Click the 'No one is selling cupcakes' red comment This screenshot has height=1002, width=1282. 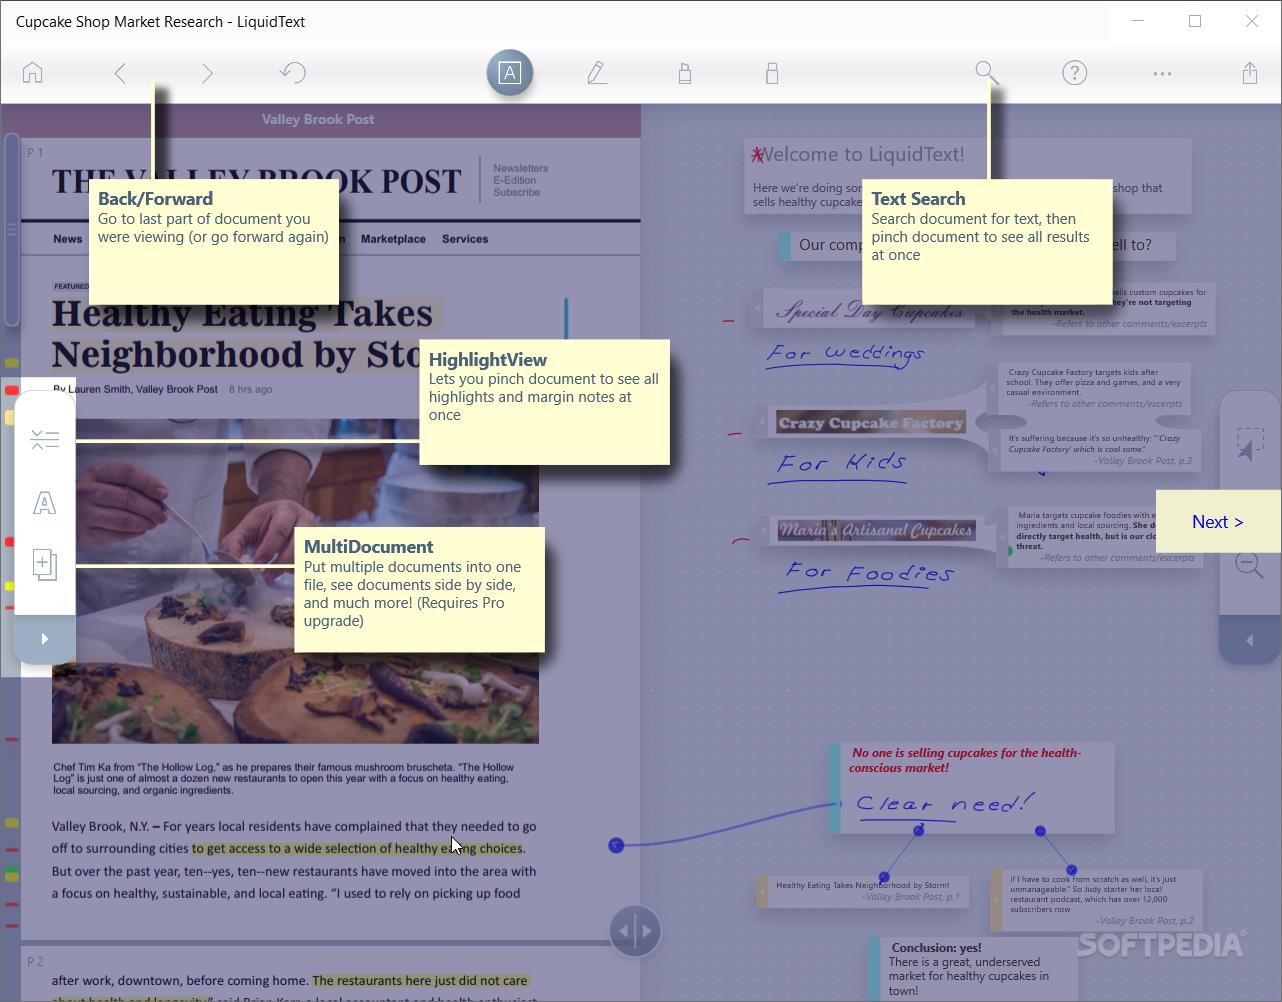(966, 760)
